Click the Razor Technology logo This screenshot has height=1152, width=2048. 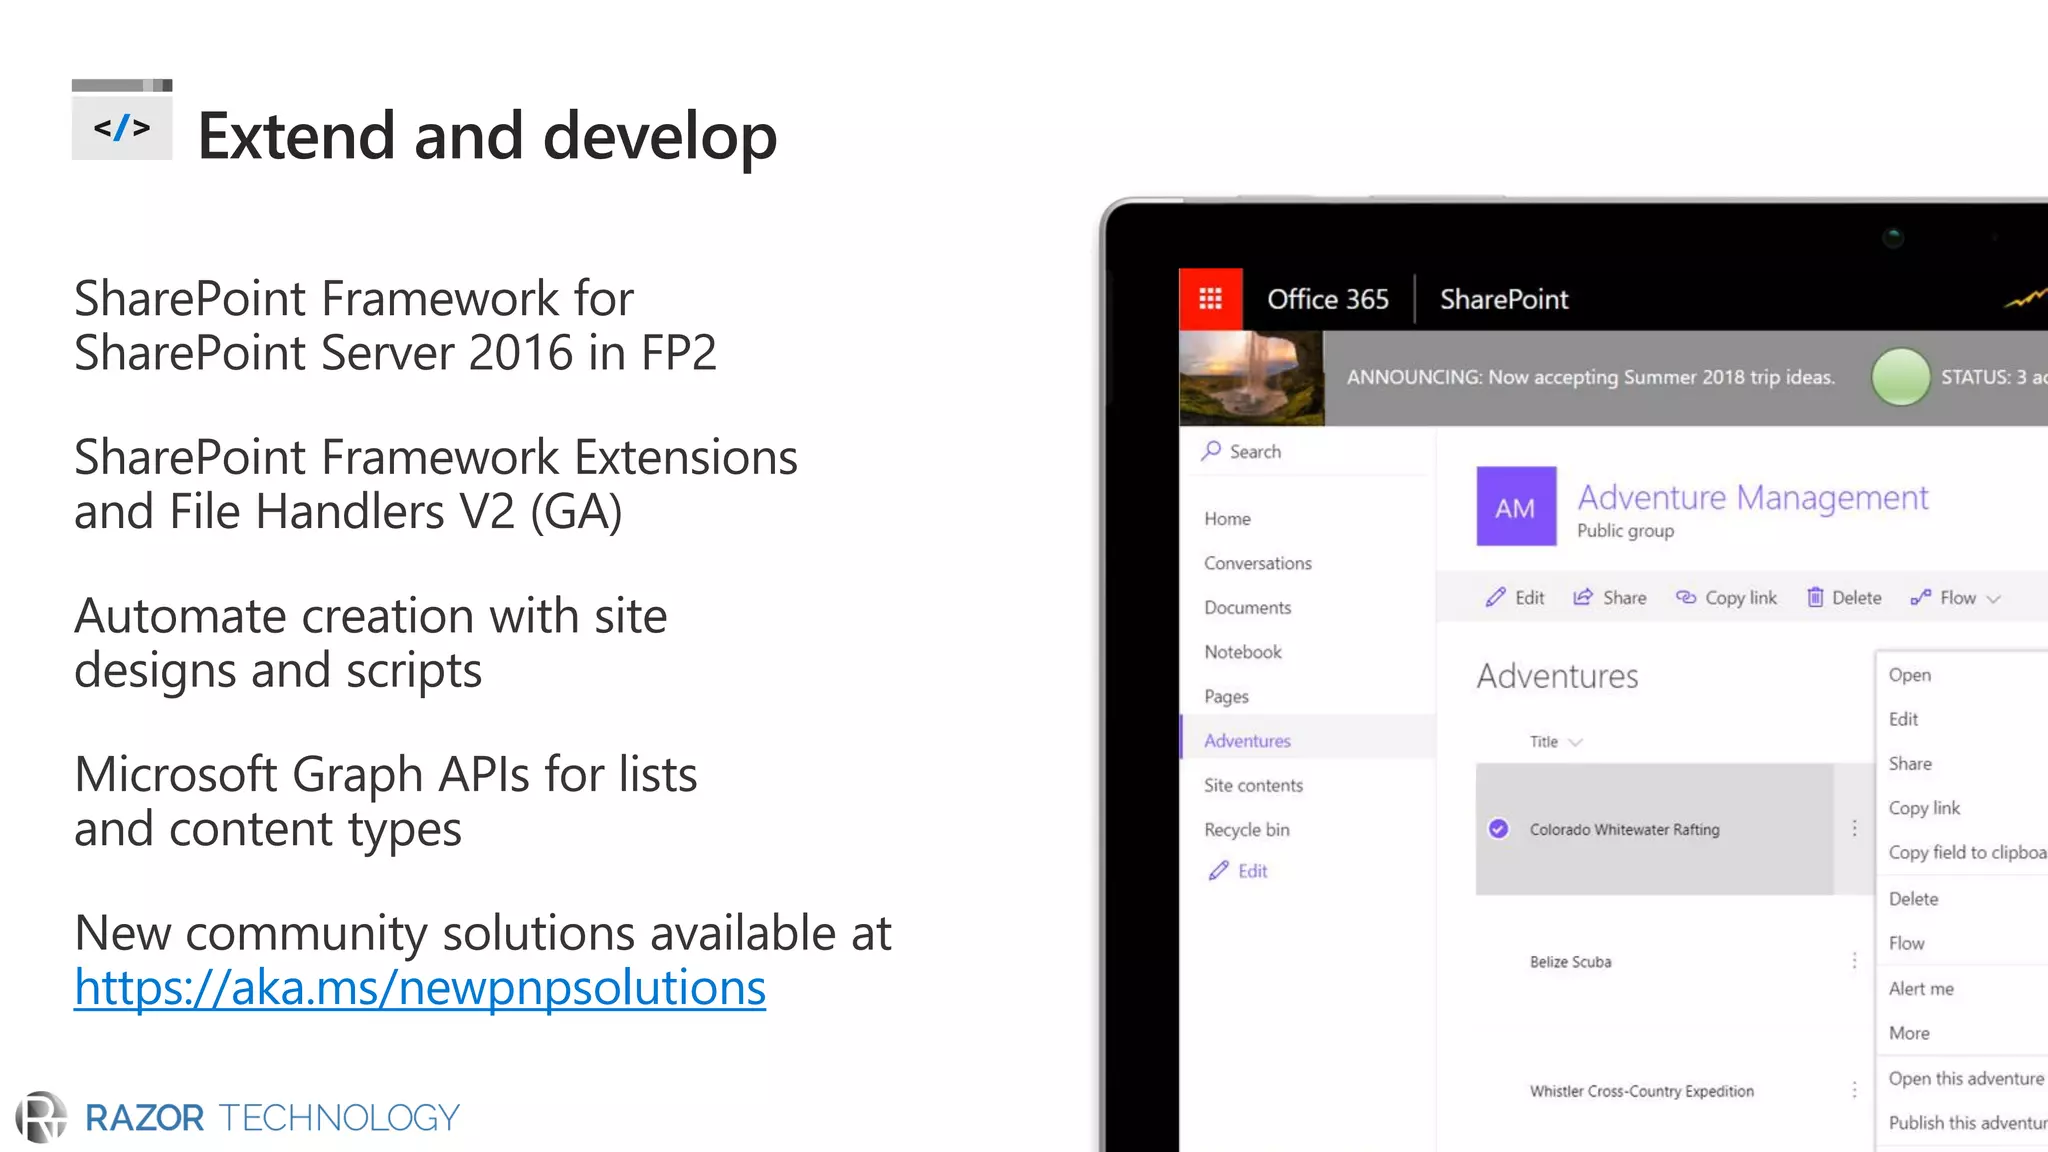(x=238, y=1117)
